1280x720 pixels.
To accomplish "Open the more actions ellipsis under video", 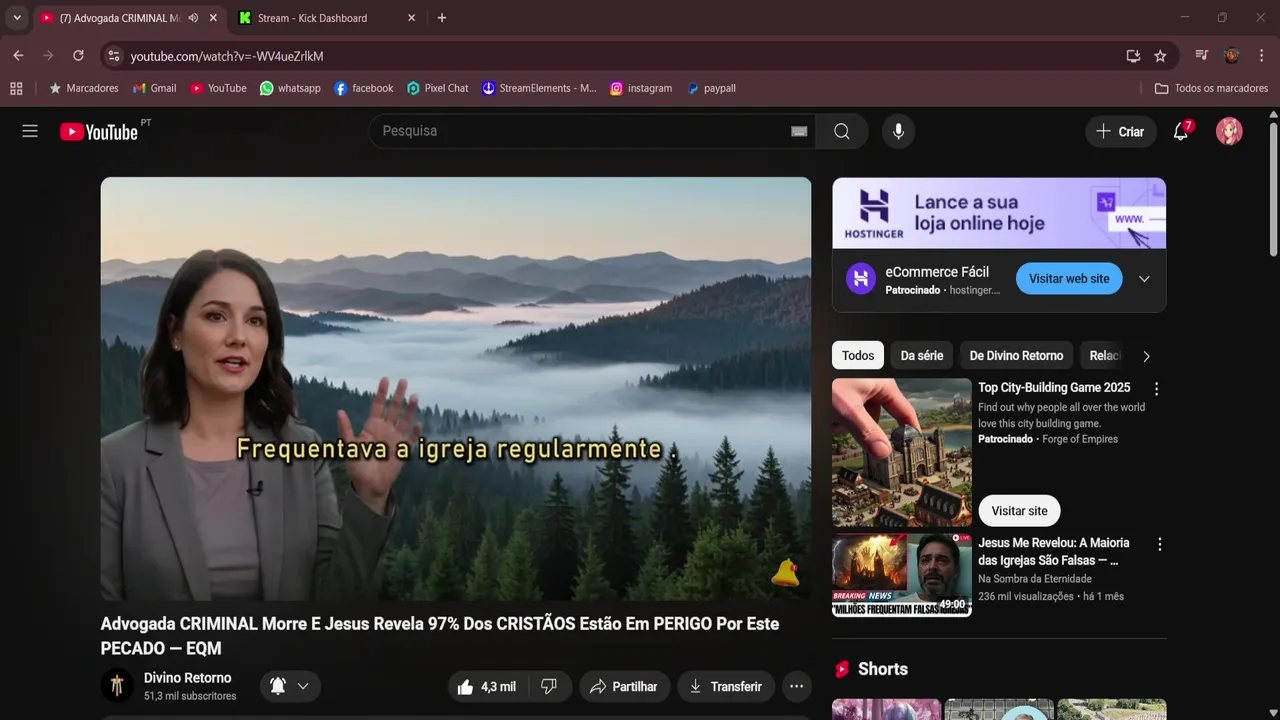I will 796,686.
